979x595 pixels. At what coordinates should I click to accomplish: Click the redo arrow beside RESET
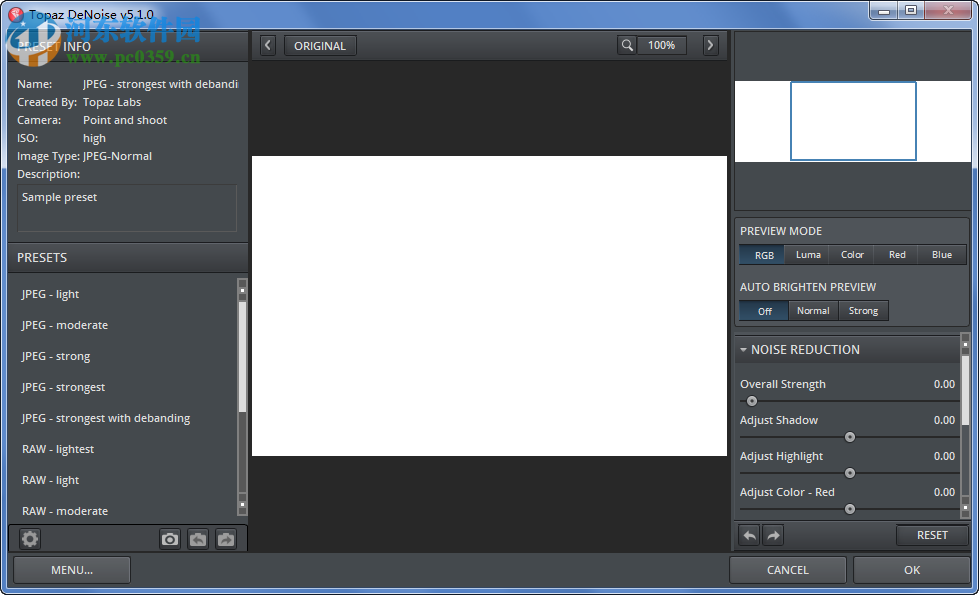(773, 535)
